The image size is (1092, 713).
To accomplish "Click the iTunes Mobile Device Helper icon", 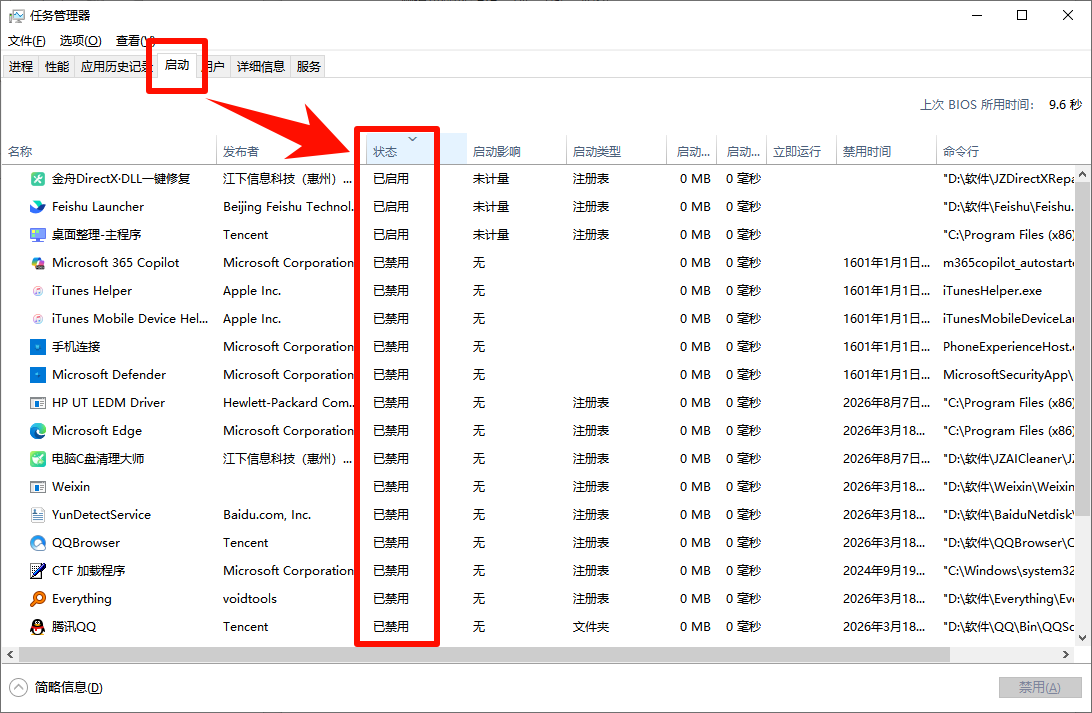I will pyautogui.click(x=38, y=319).
